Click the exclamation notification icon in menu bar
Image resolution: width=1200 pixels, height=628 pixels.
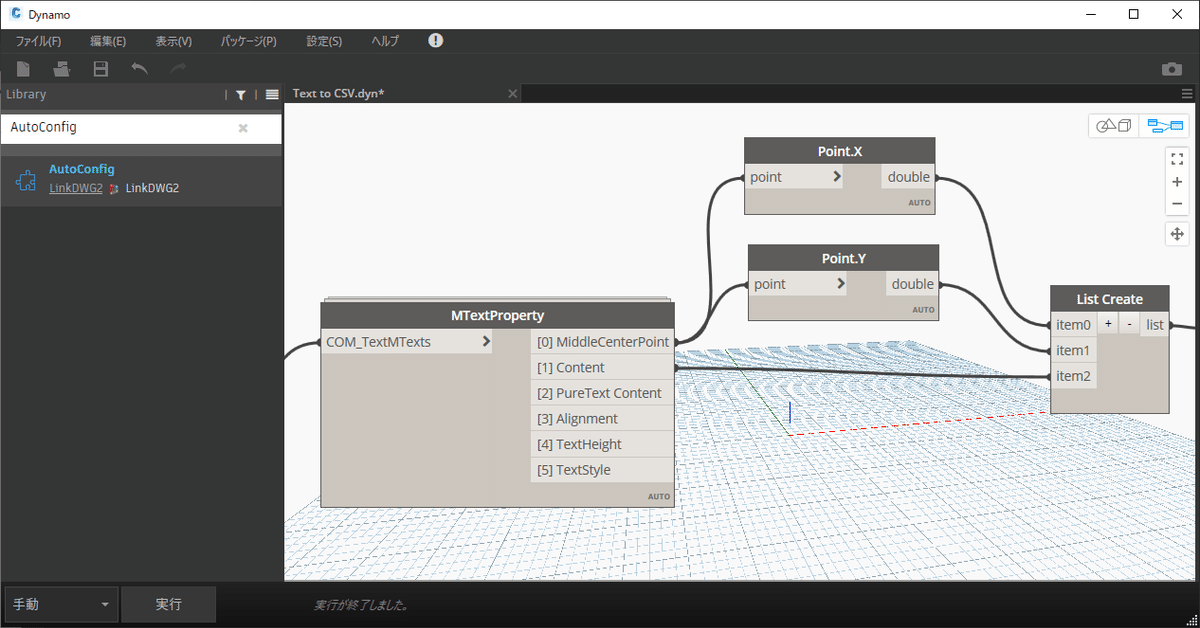click(435, 40)
